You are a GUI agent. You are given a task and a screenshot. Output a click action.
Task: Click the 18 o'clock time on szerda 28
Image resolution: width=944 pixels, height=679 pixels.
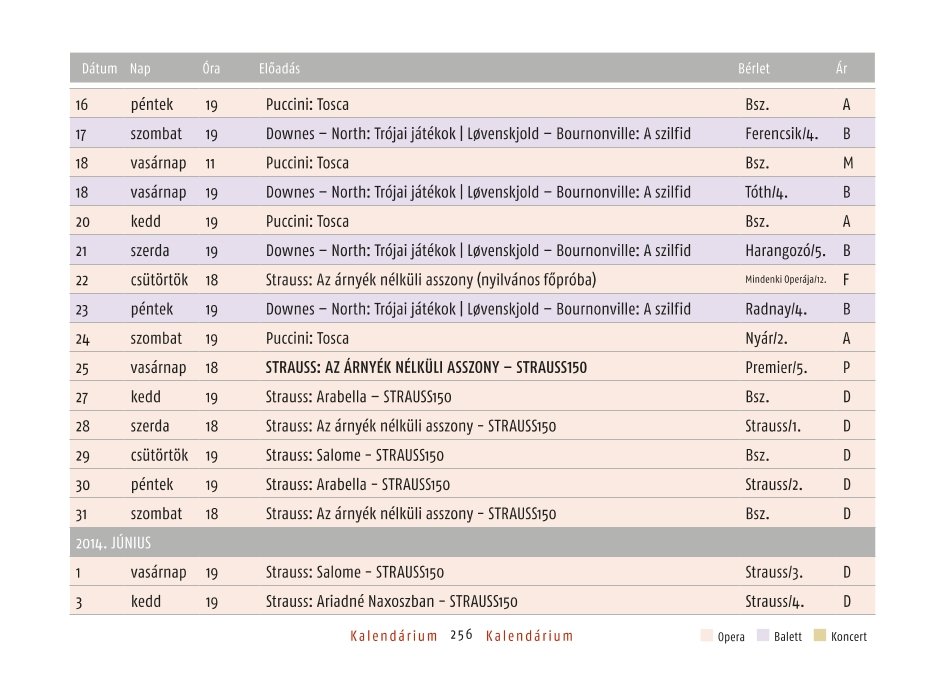[211, 427]
